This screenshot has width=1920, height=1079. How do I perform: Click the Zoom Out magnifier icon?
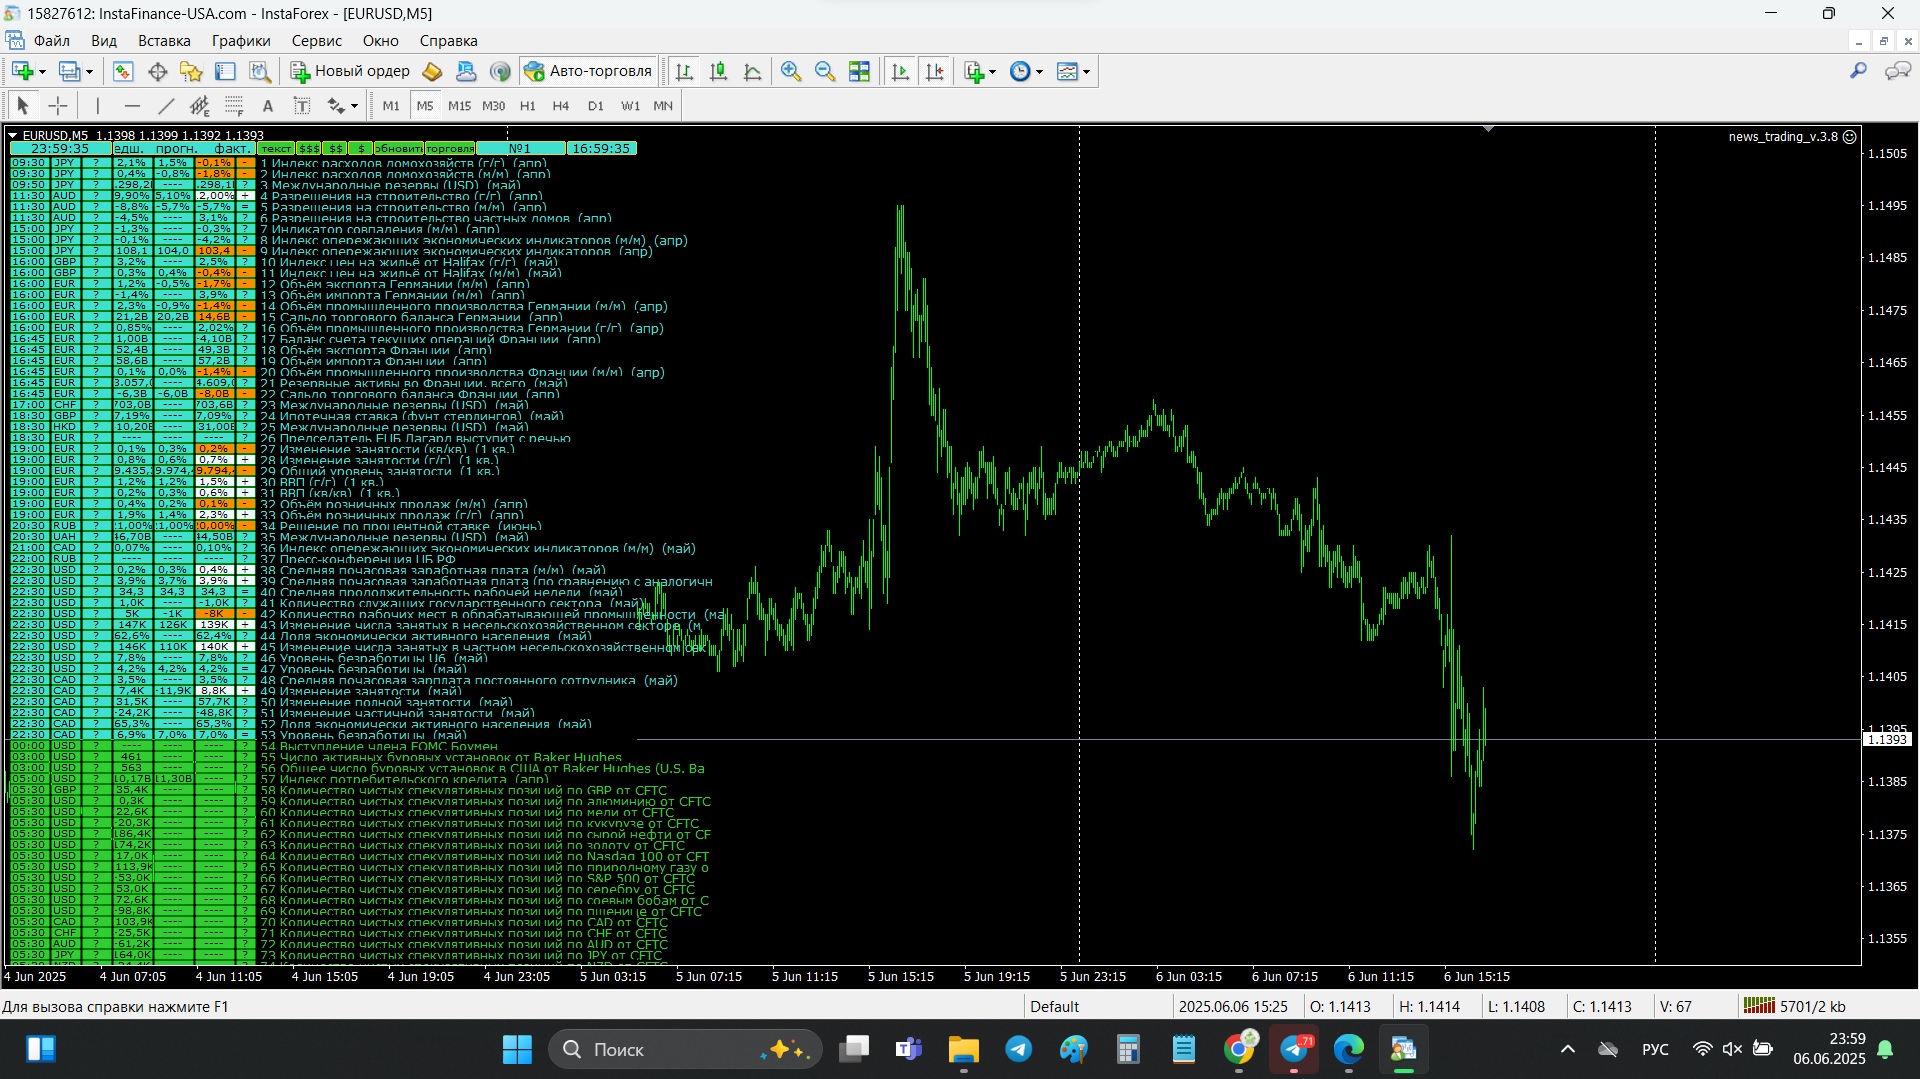tap(825, 71)
